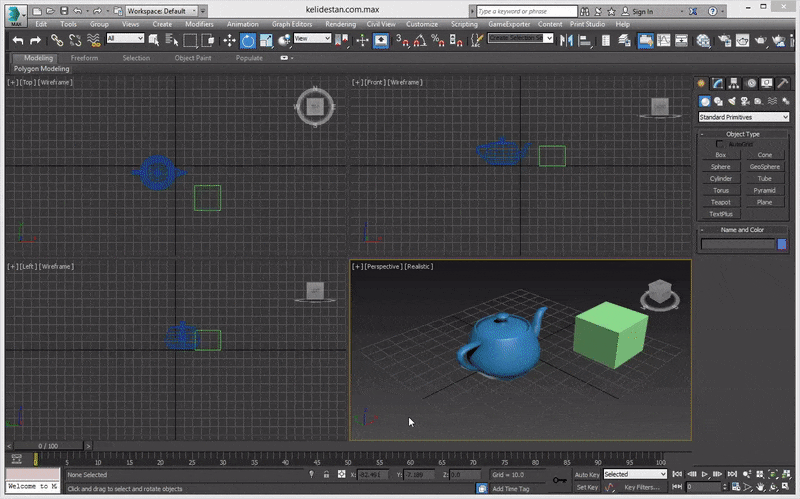This screenshot has height=499, width=800.
Task: Click the Unlink Selection chain icon
Action: [x=75, y=40]
